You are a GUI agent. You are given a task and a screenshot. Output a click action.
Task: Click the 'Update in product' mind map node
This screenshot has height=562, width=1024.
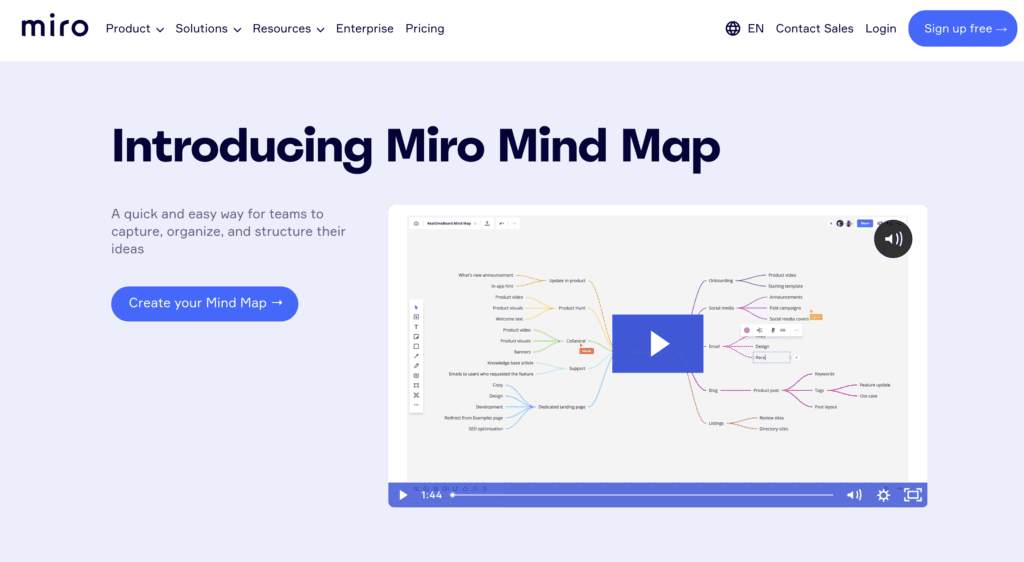tap(567, 281)
